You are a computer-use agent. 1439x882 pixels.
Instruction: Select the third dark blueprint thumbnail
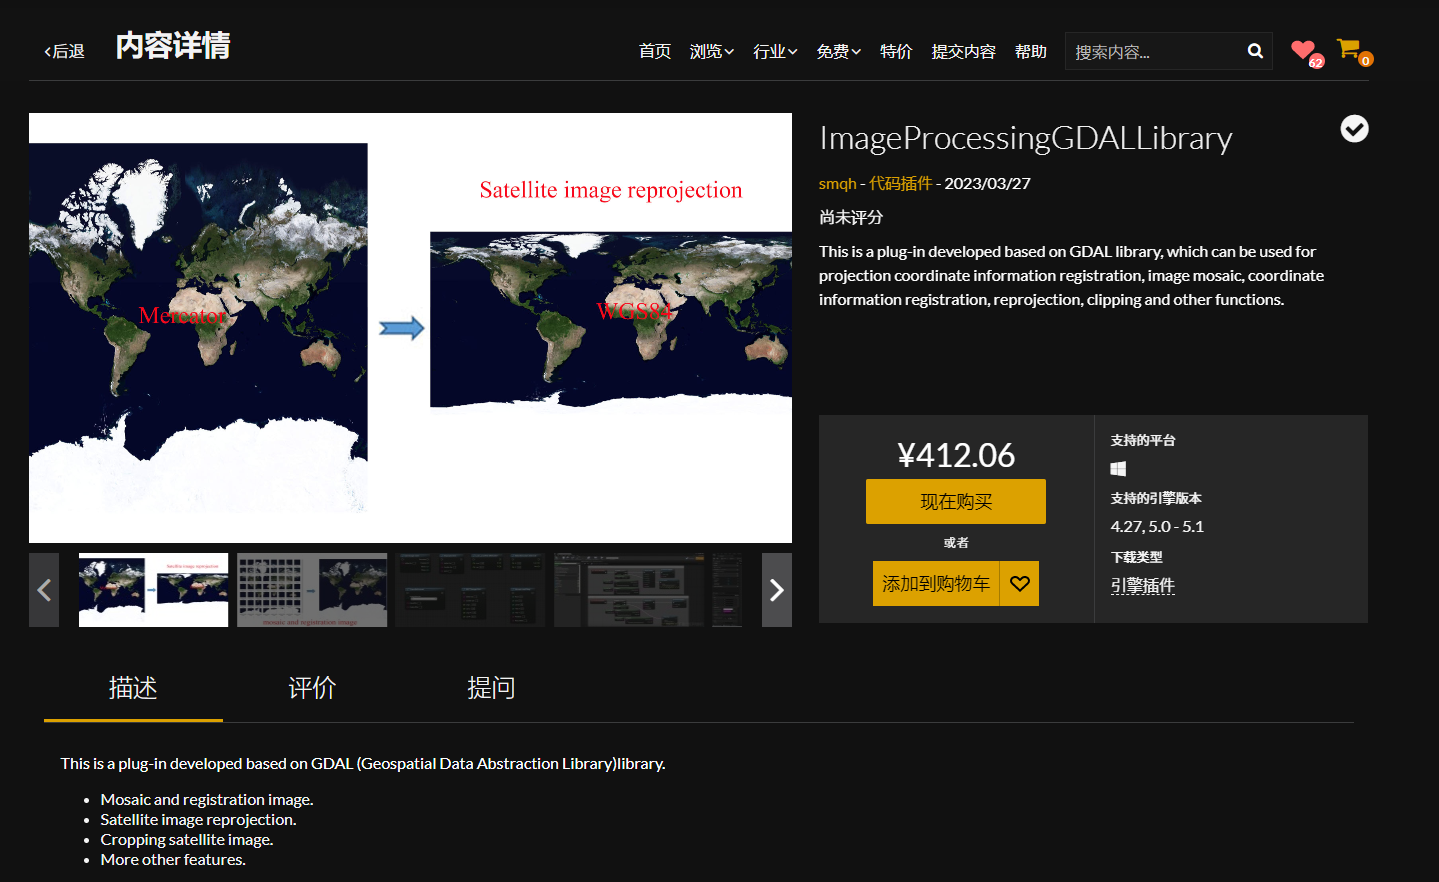(470, 590)
